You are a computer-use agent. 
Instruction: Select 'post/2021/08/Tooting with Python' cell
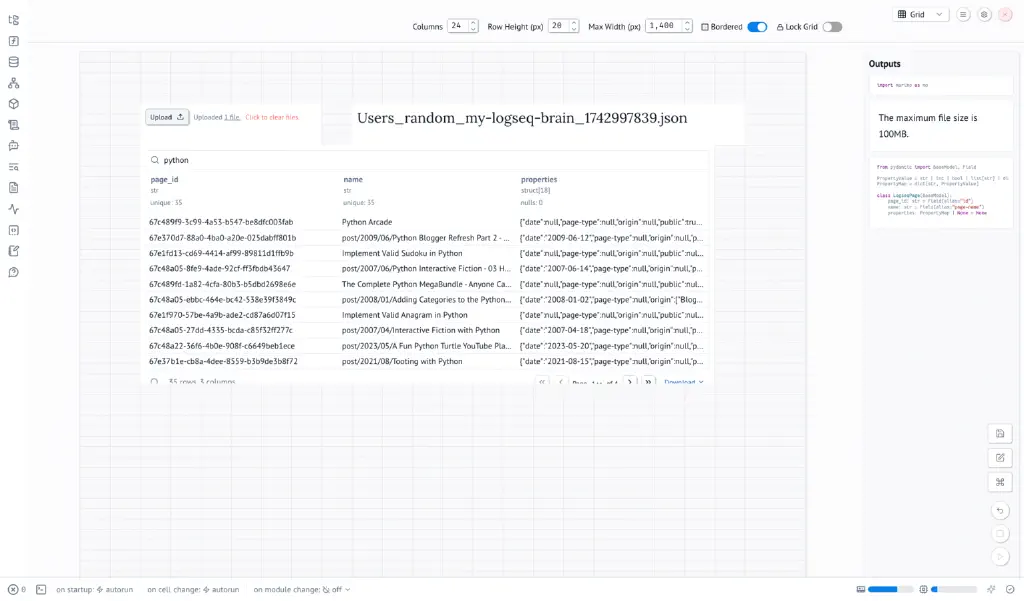coord(402,361)
